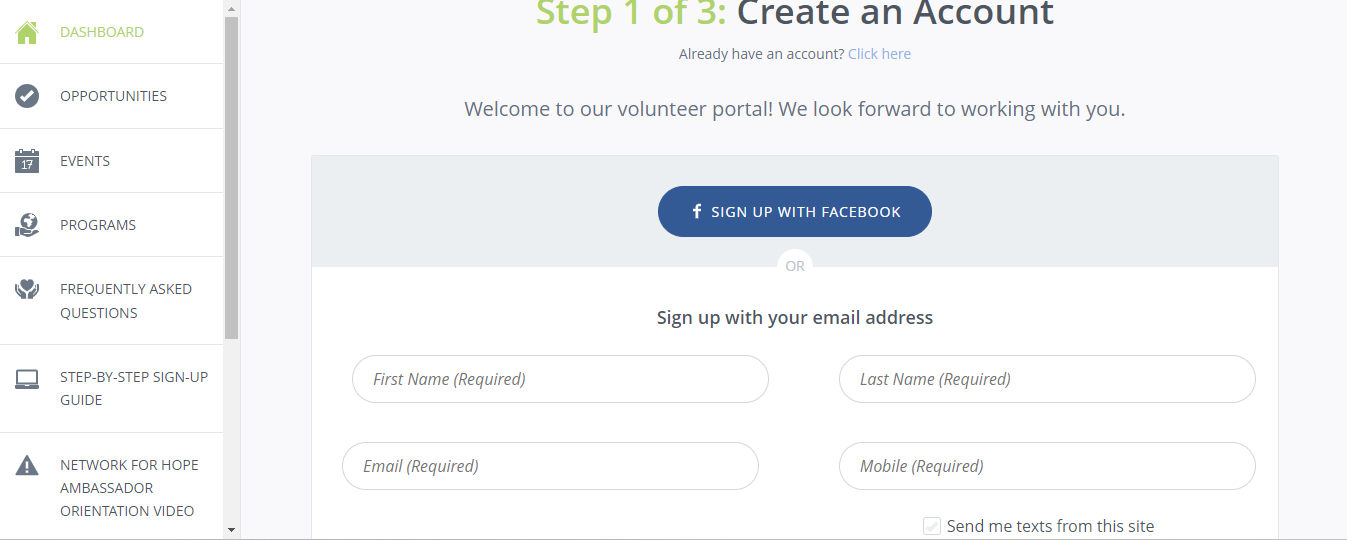
Task: Focus the Email input field
Action: coord(550,466)
